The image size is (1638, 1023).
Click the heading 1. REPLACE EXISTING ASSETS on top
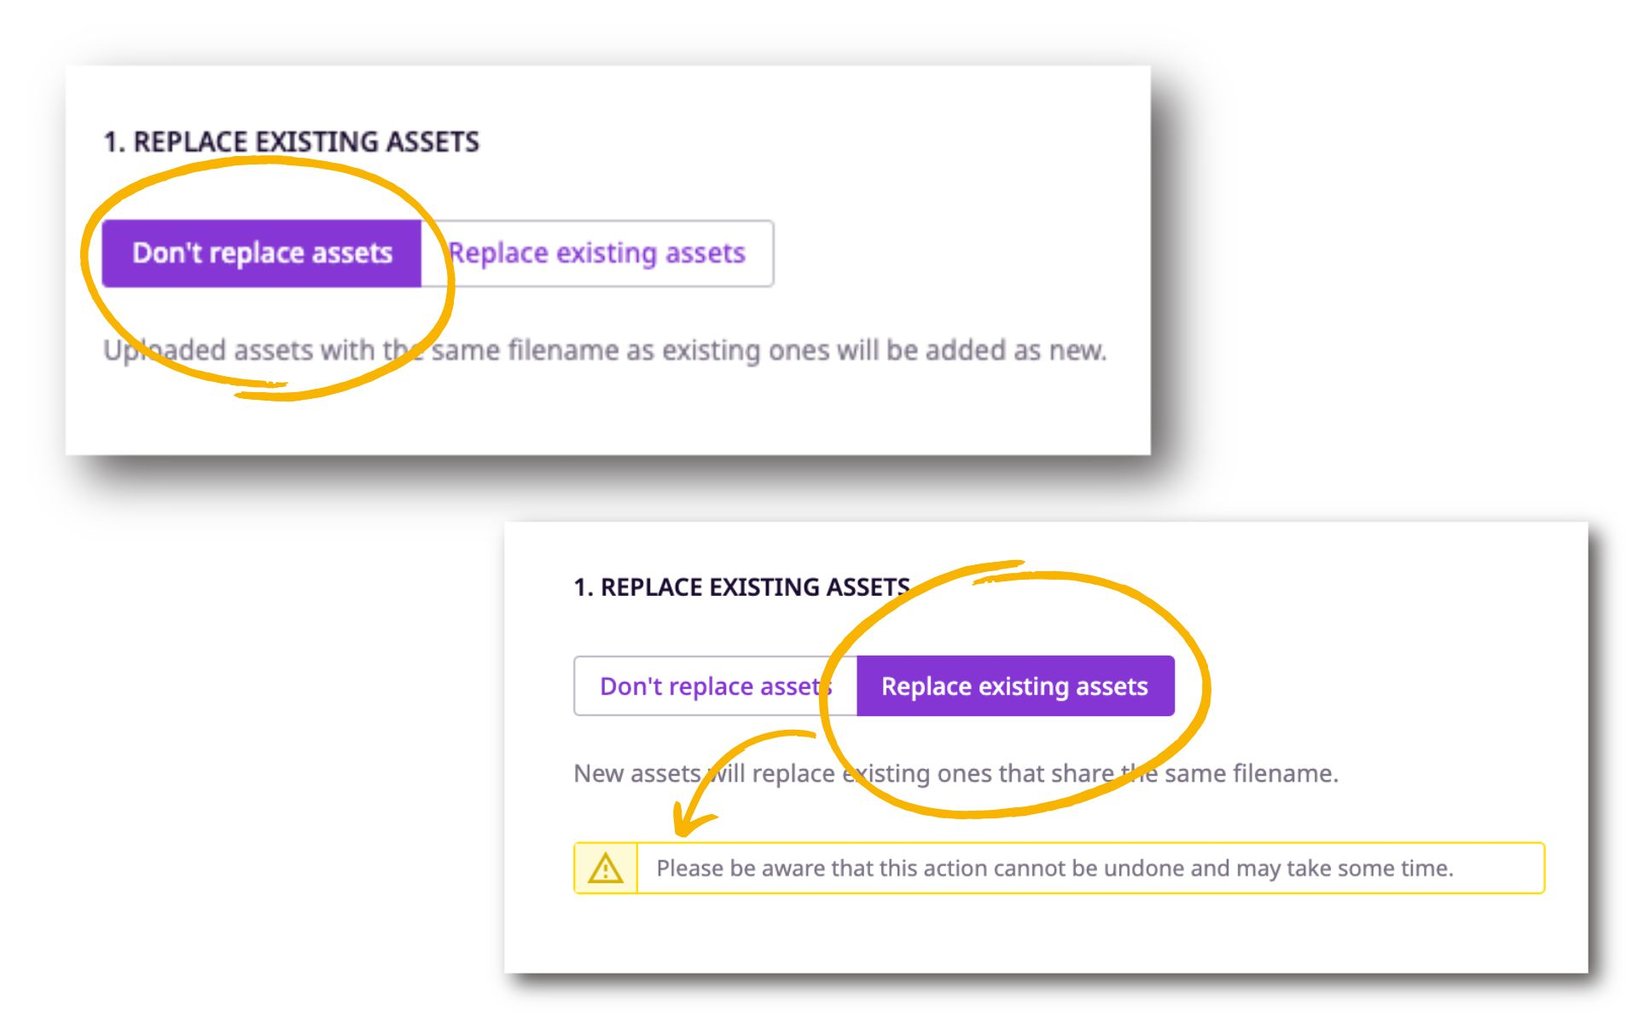pyautogui.click(x=290, y=142)
